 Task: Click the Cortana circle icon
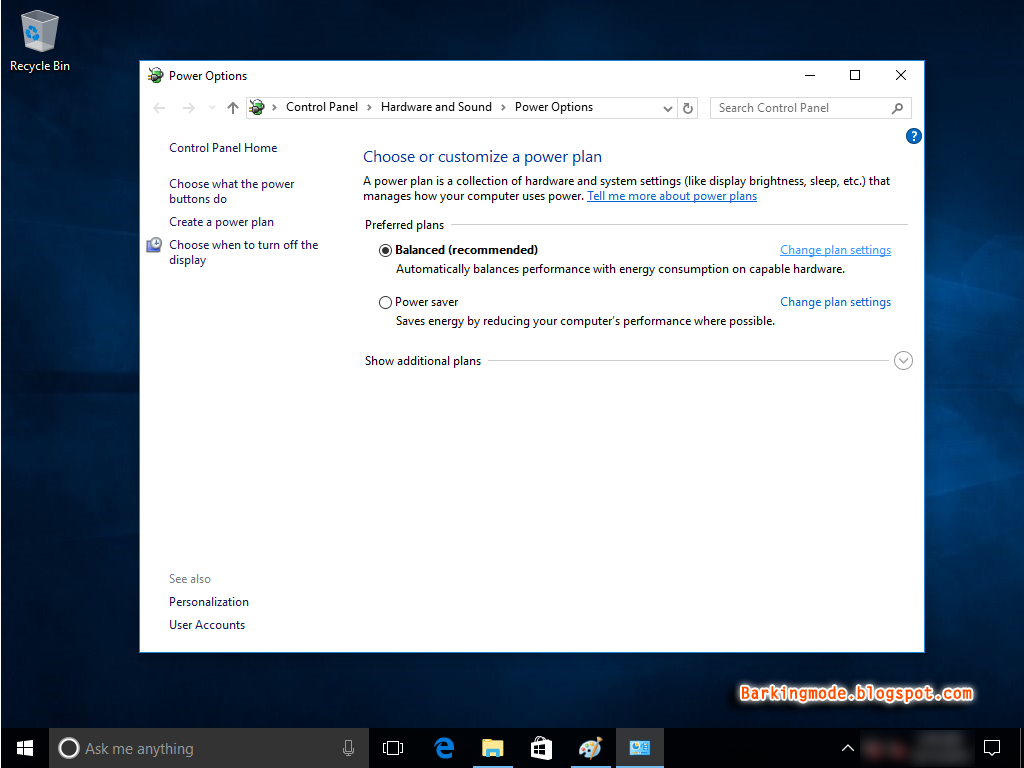click(69, 748)
